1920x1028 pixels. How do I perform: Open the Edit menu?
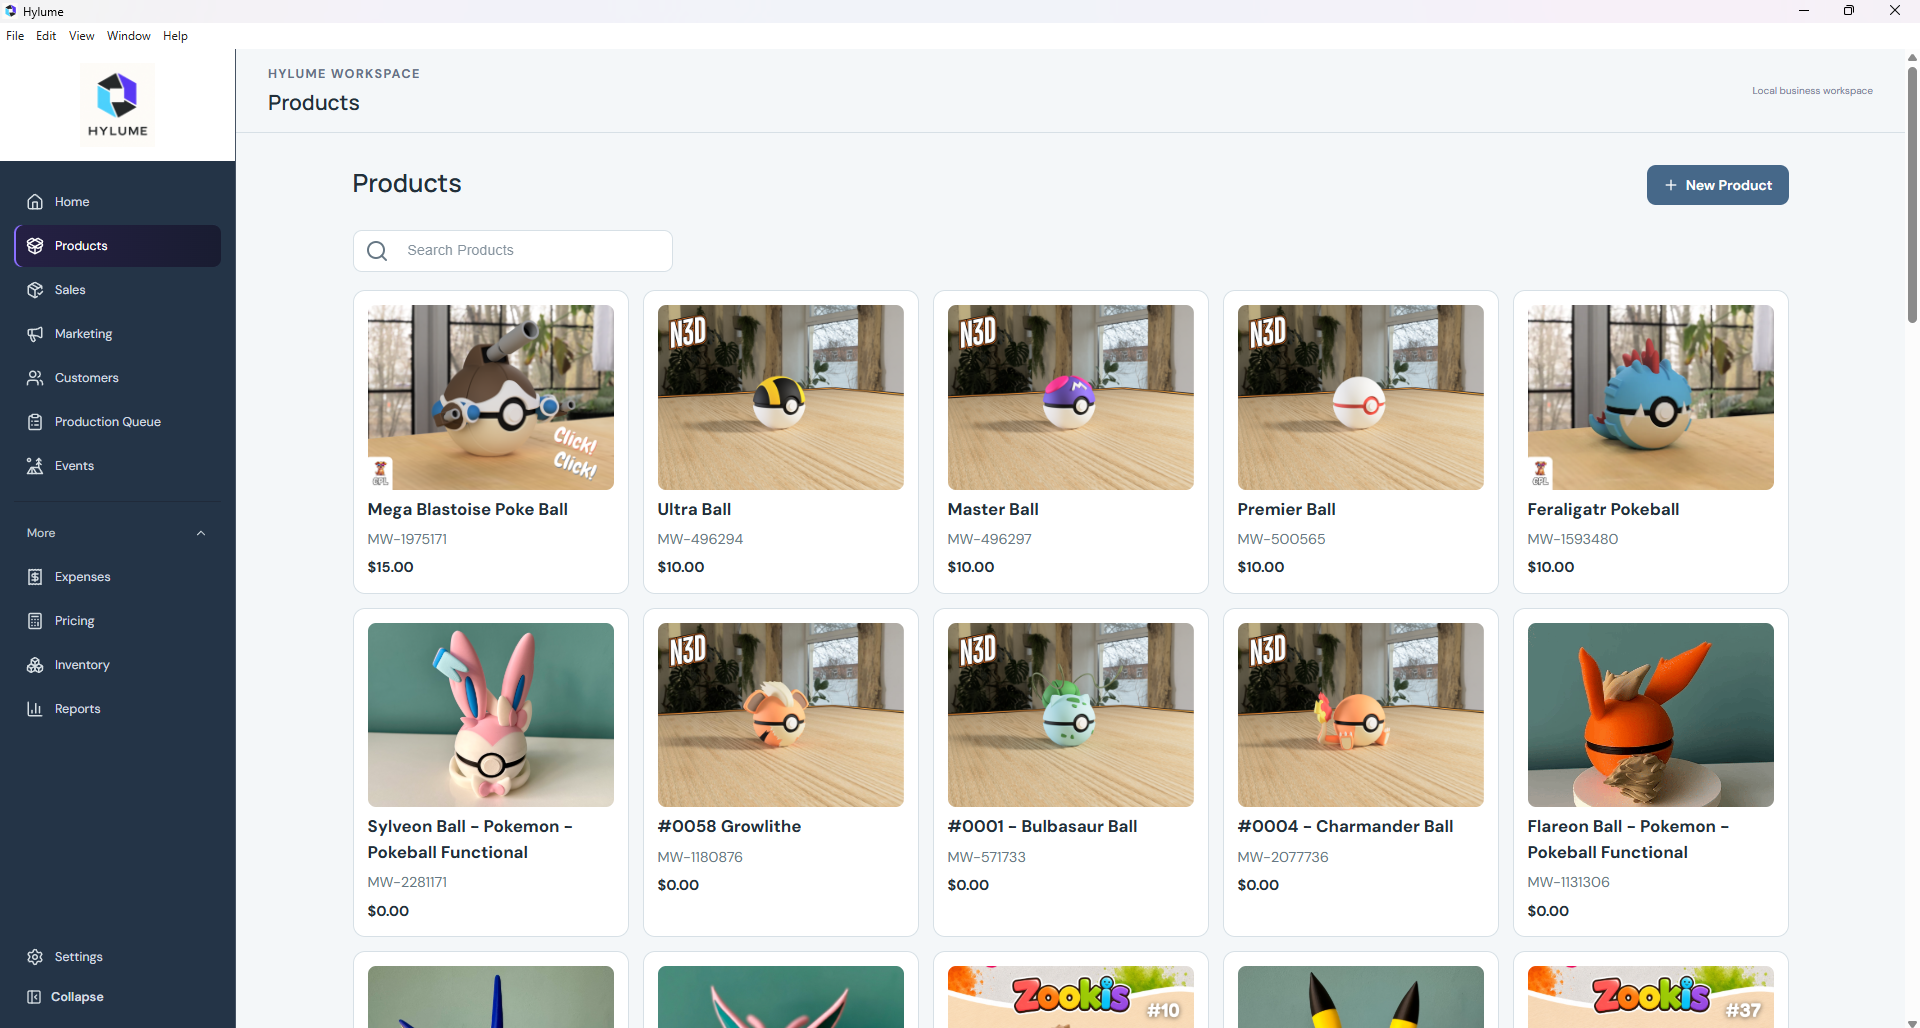point(46,36)
